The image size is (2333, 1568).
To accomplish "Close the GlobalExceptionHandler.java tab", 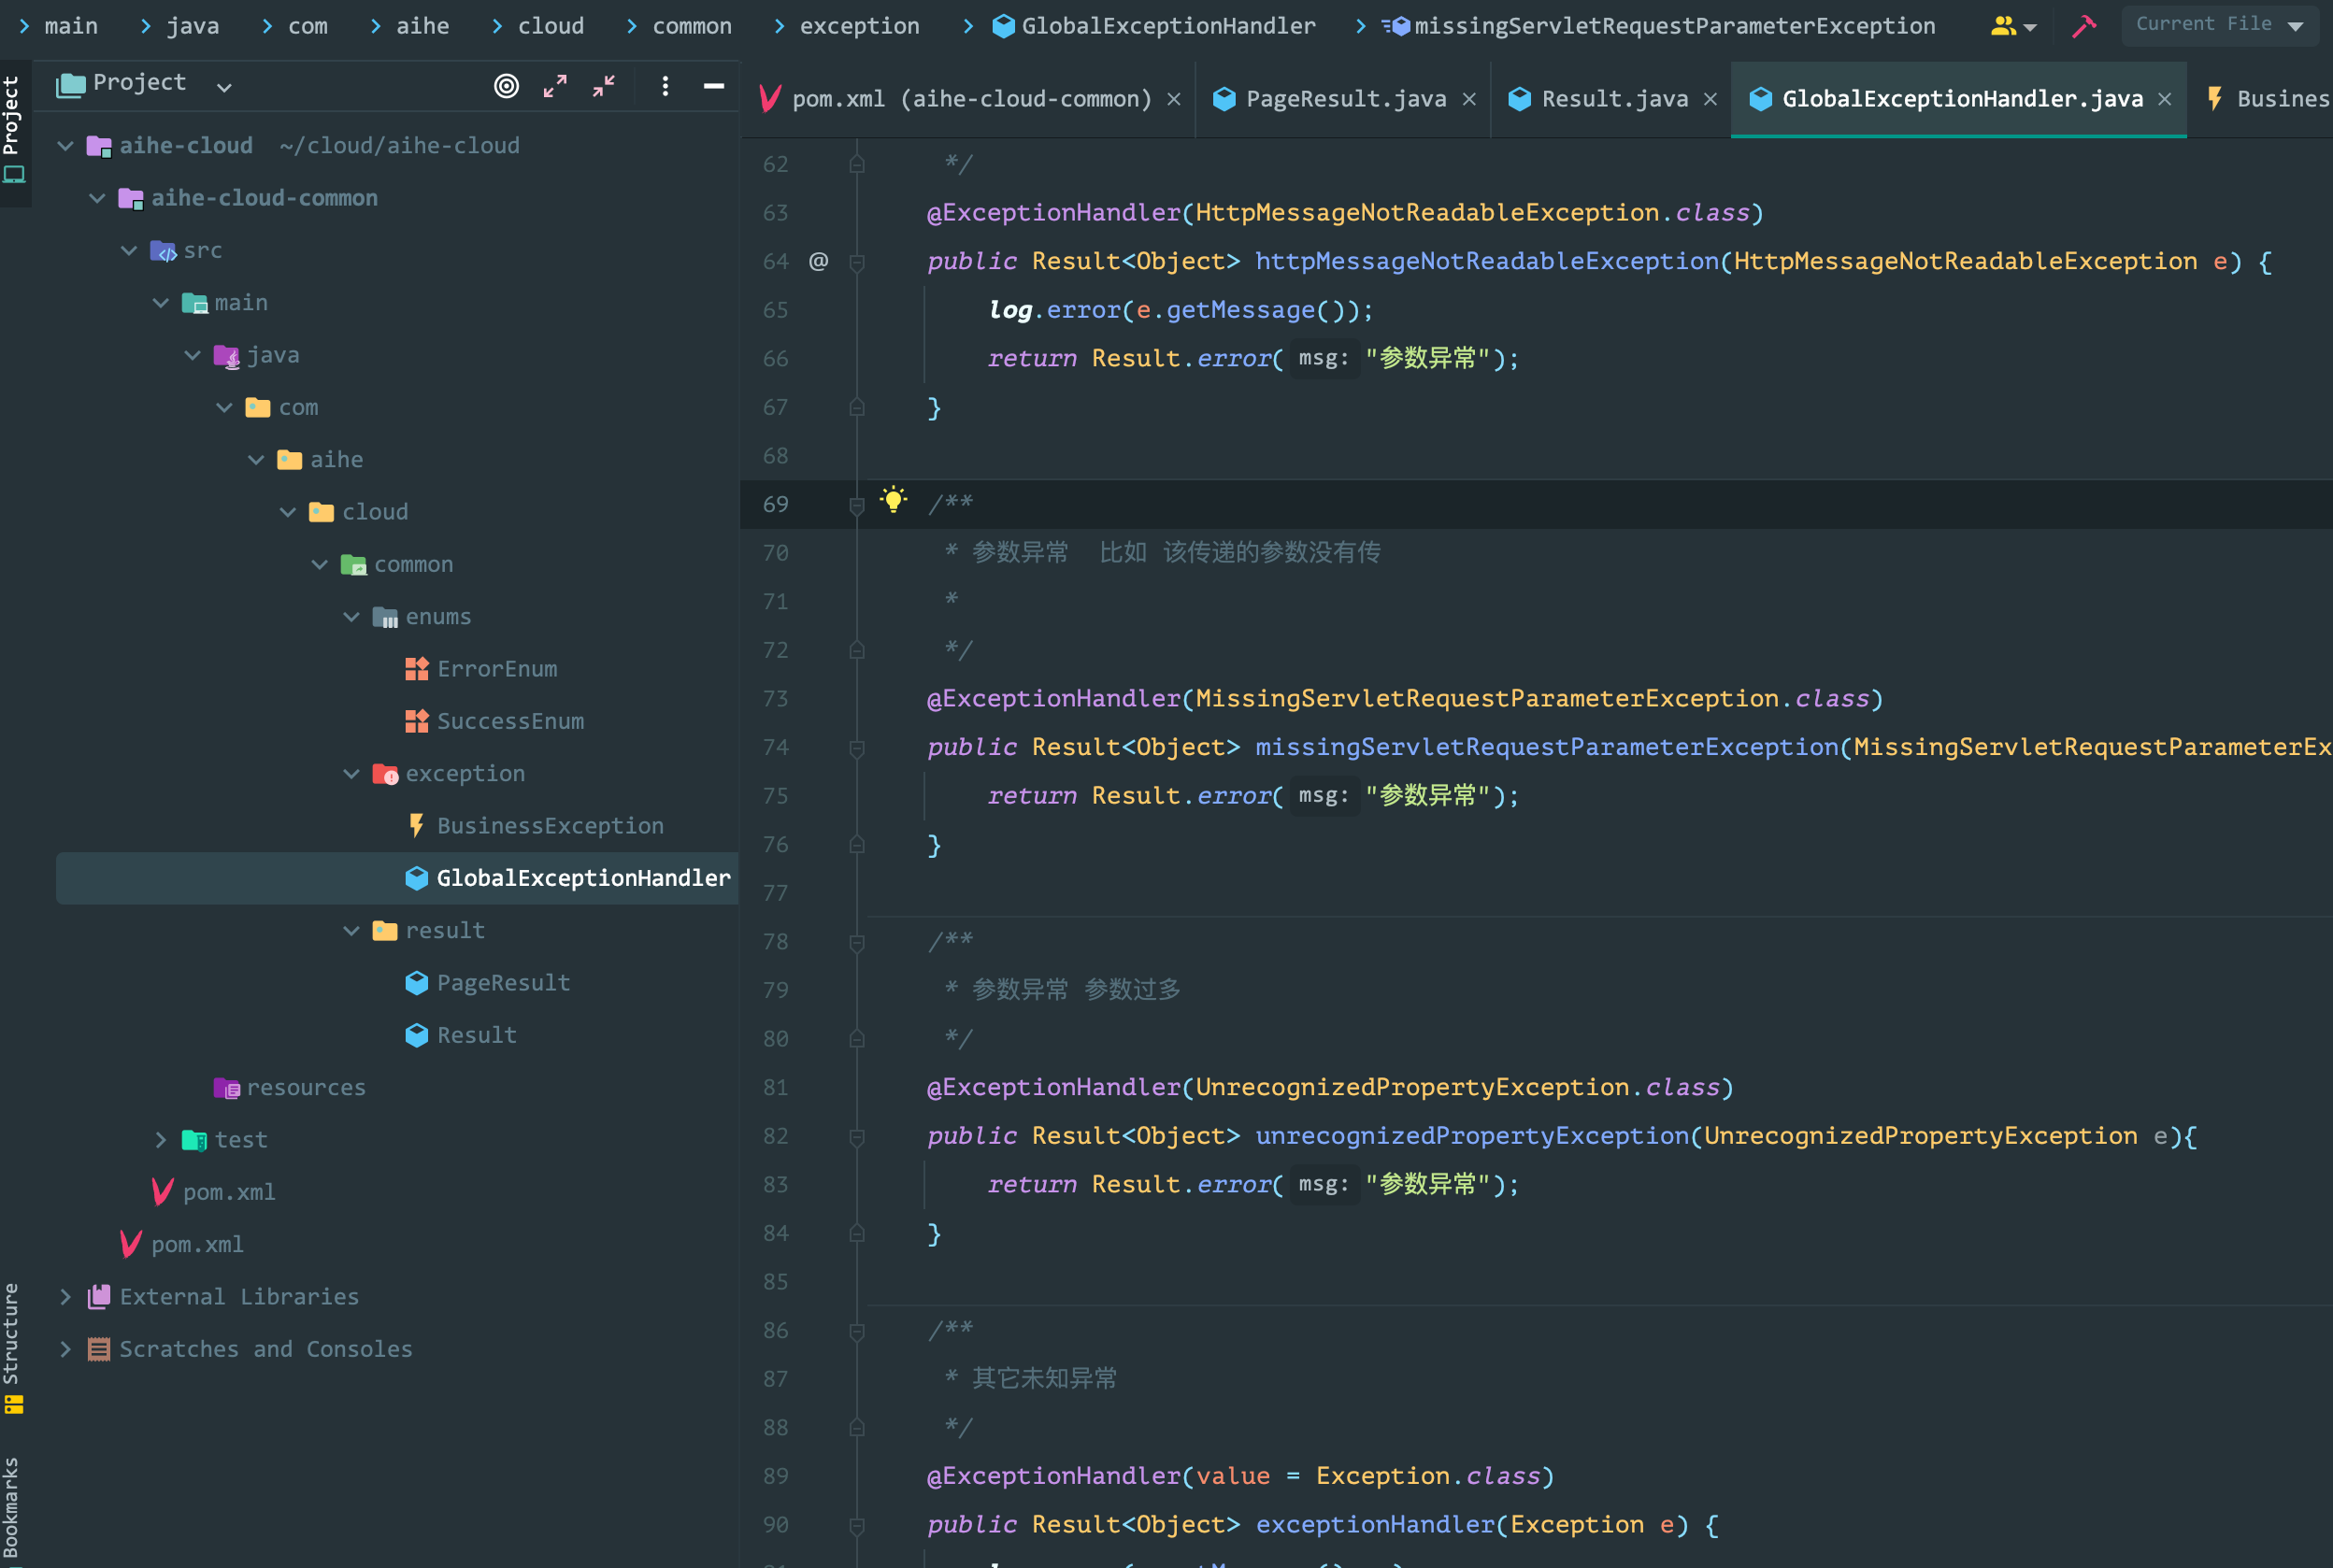I will pos(2164,99).
